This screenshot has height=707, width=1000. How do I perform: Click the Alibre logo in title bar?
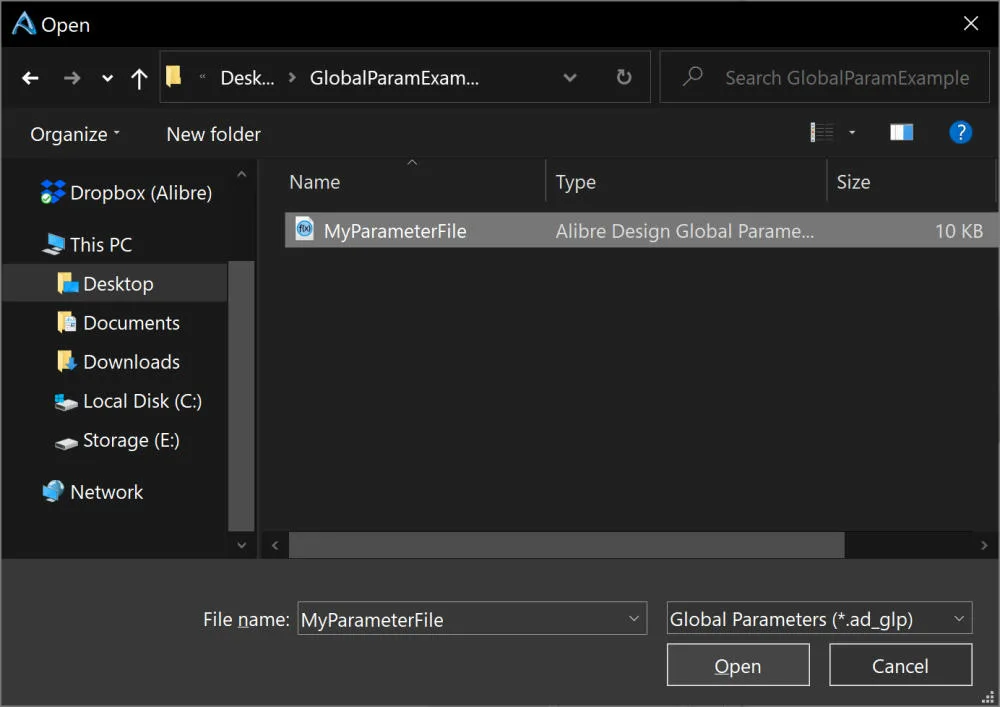pos(24,24)
